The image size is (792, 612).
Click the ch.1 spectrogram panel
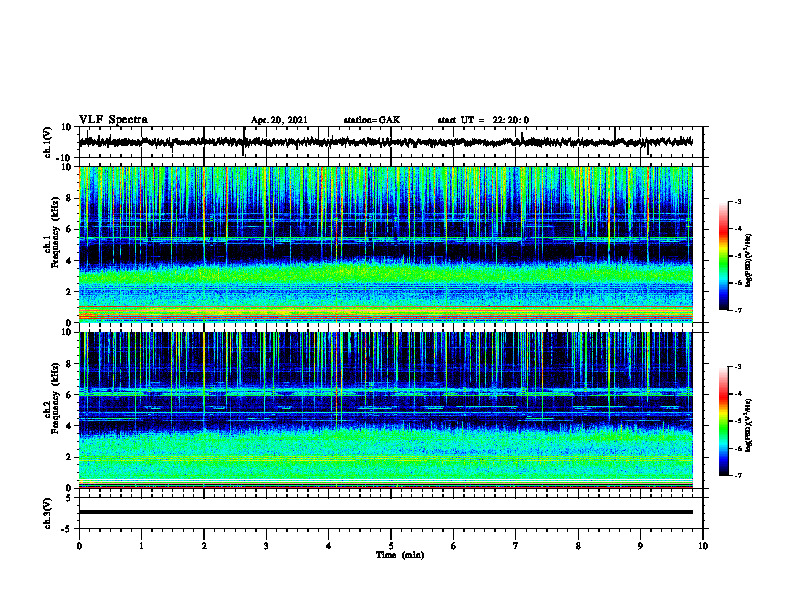[x=386, y=244]
